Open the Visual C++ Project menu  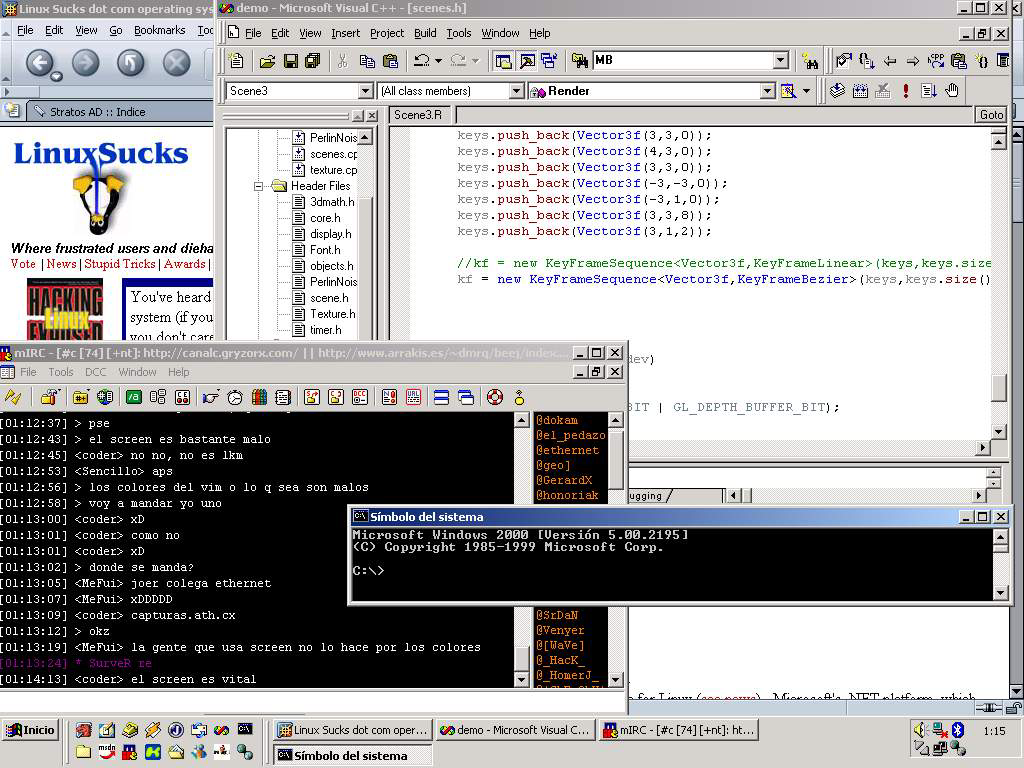coord(387,33)
